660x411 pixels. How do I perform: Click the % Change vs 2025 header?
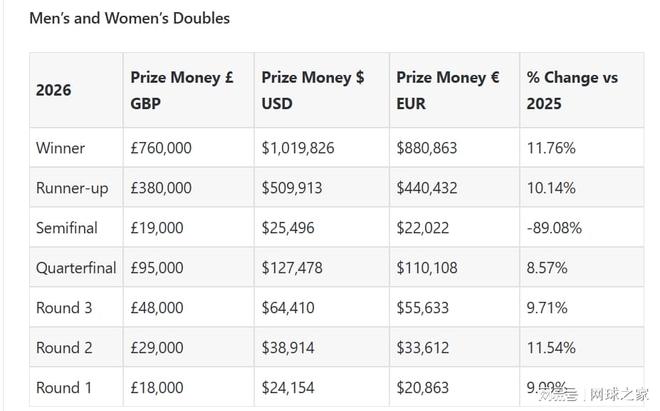[x=572, y=90]
